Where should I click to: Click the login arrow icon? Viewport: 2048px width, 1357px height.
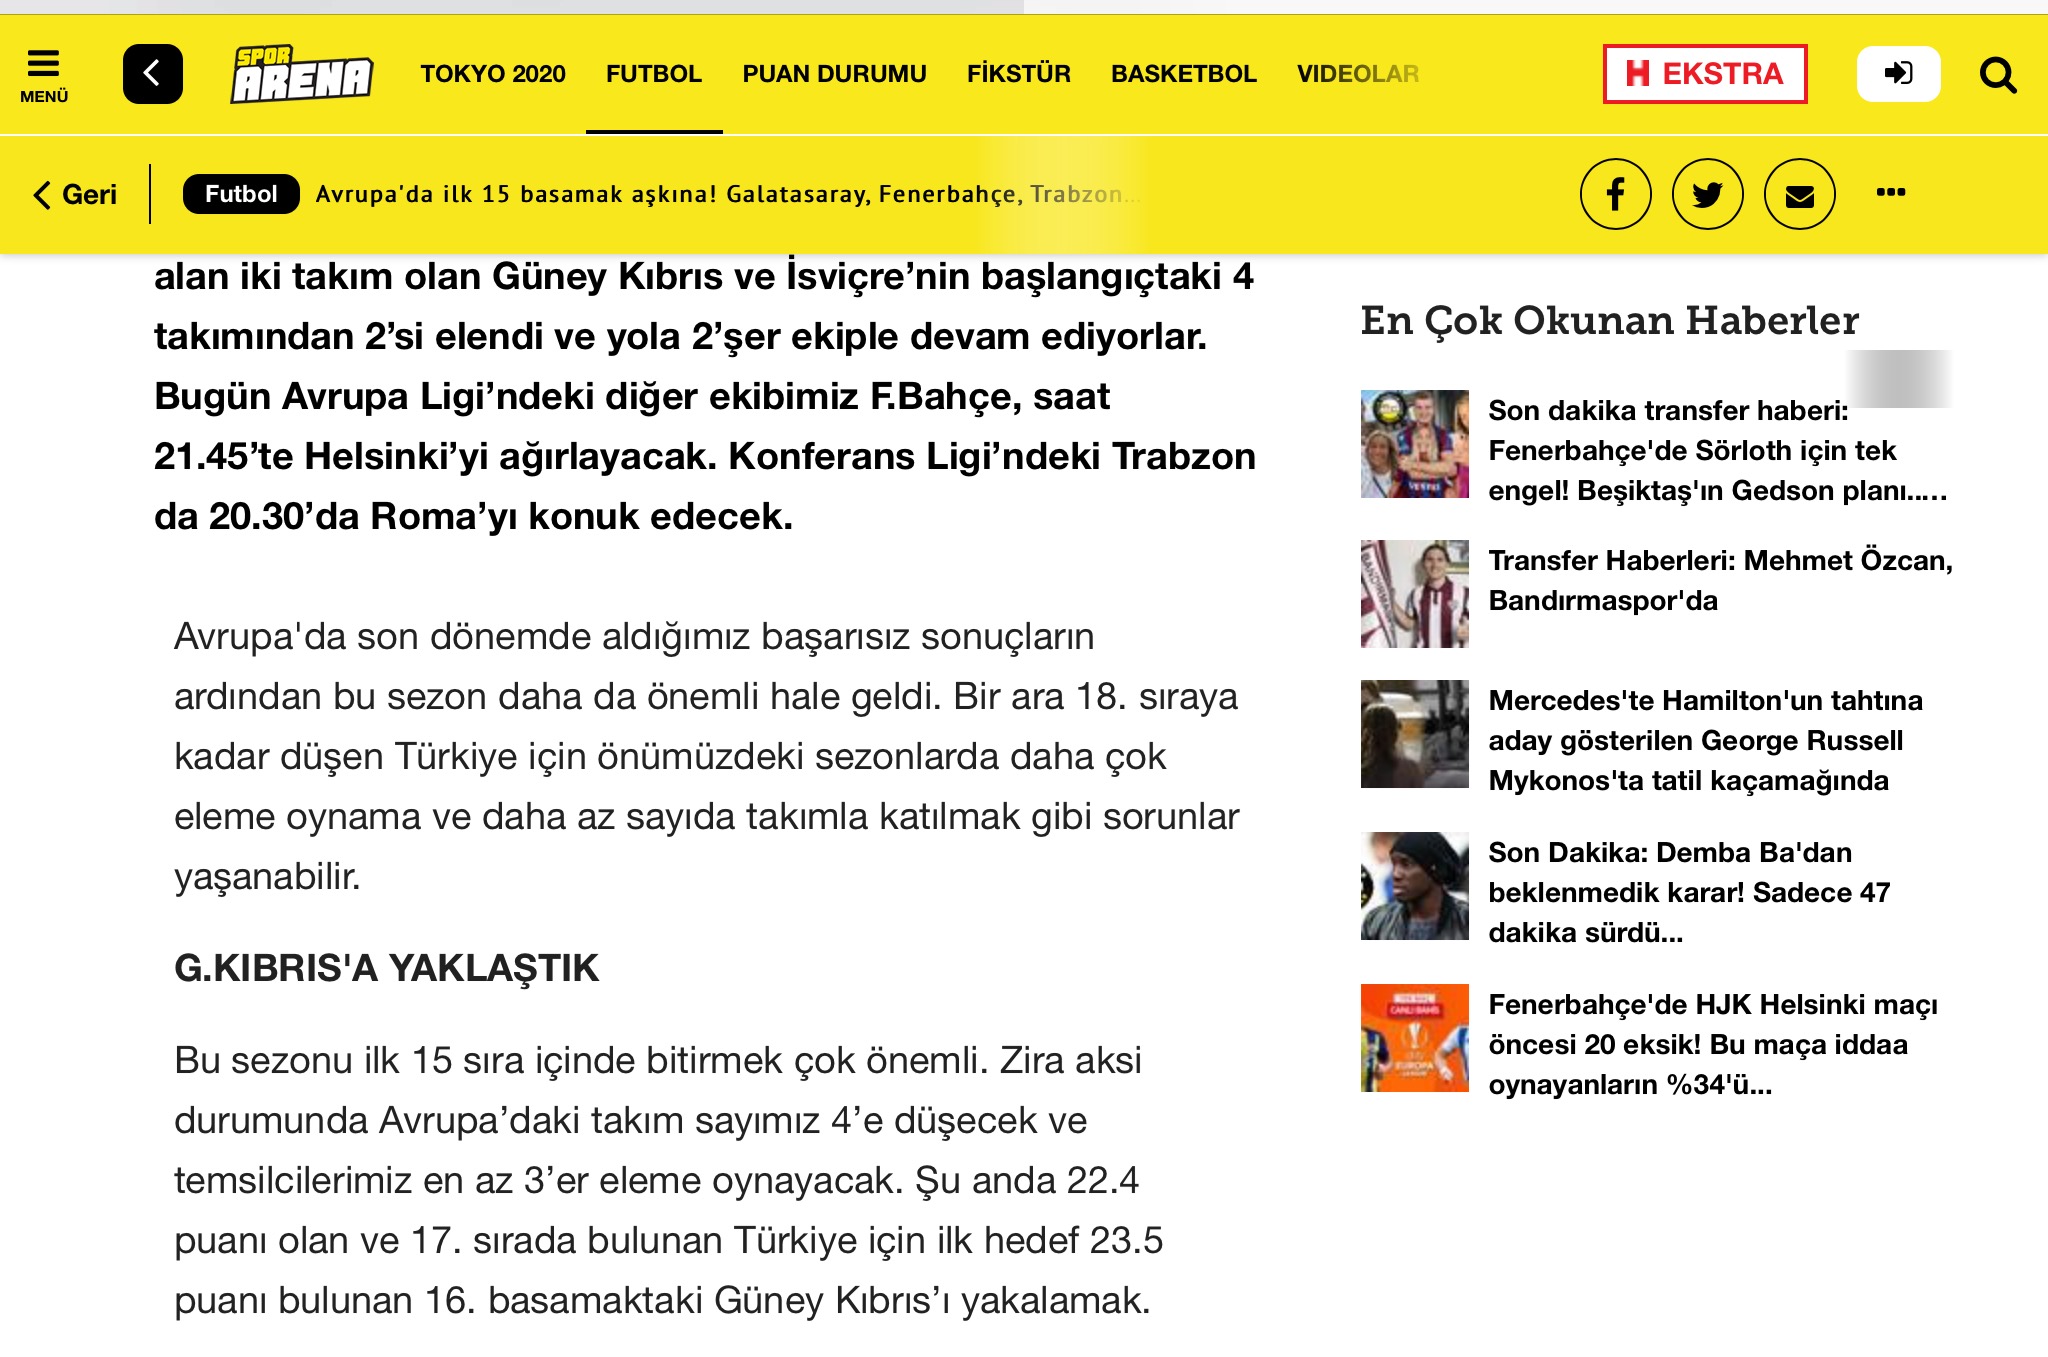click(1897, 74)
